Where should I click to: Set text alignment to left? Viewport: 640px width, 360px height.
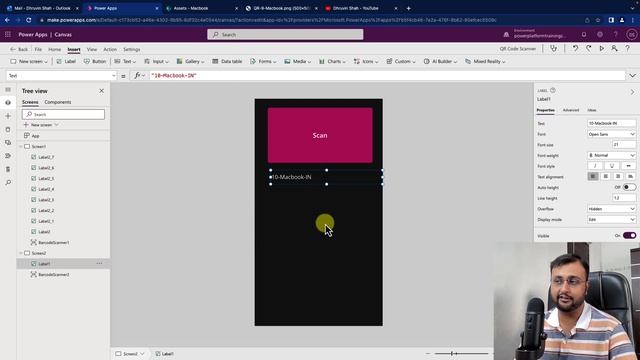point(593,176)
